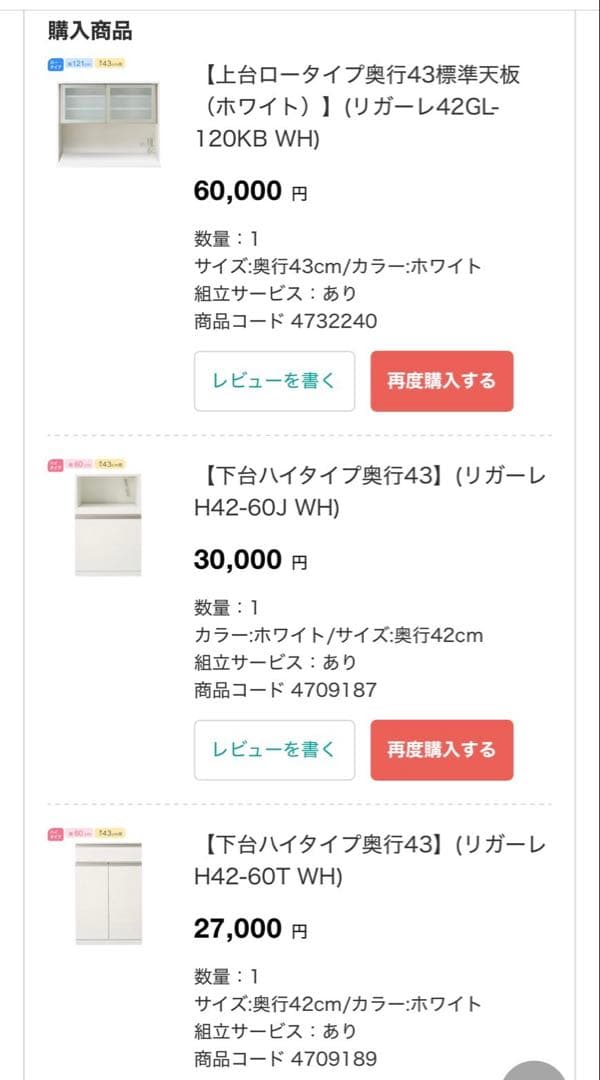The width and height of the screenshot is (600, 1080).
Task: Click the 再度購入する button for the 30,000円 item
Action: [443, 750]
